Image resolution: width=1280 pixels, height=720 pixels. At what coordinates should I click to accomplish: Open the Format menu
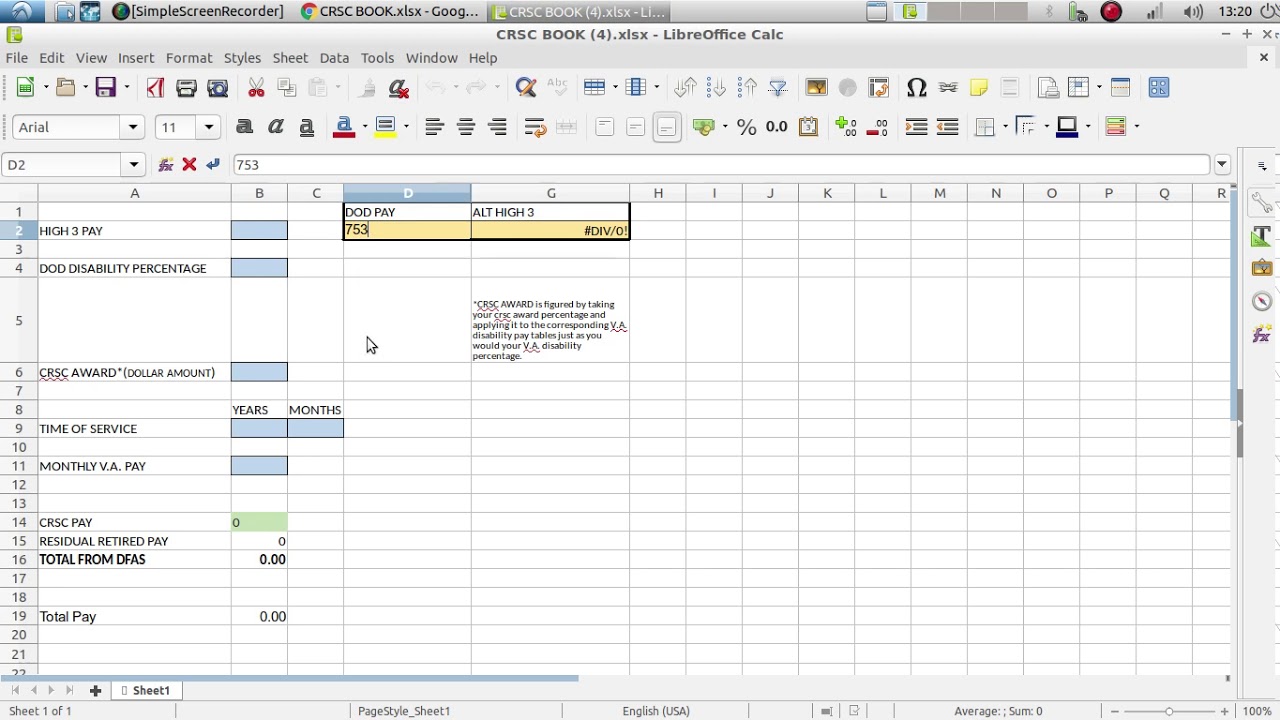point(189,58)
